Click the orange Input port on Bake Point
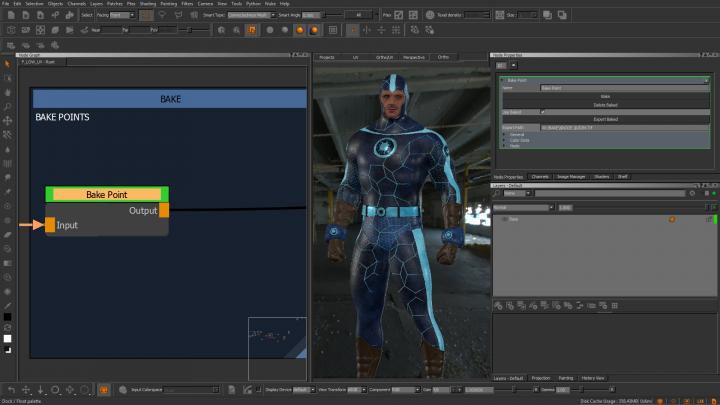The height and width of the screenshot is (405, 720). click(x=50, y=225)
